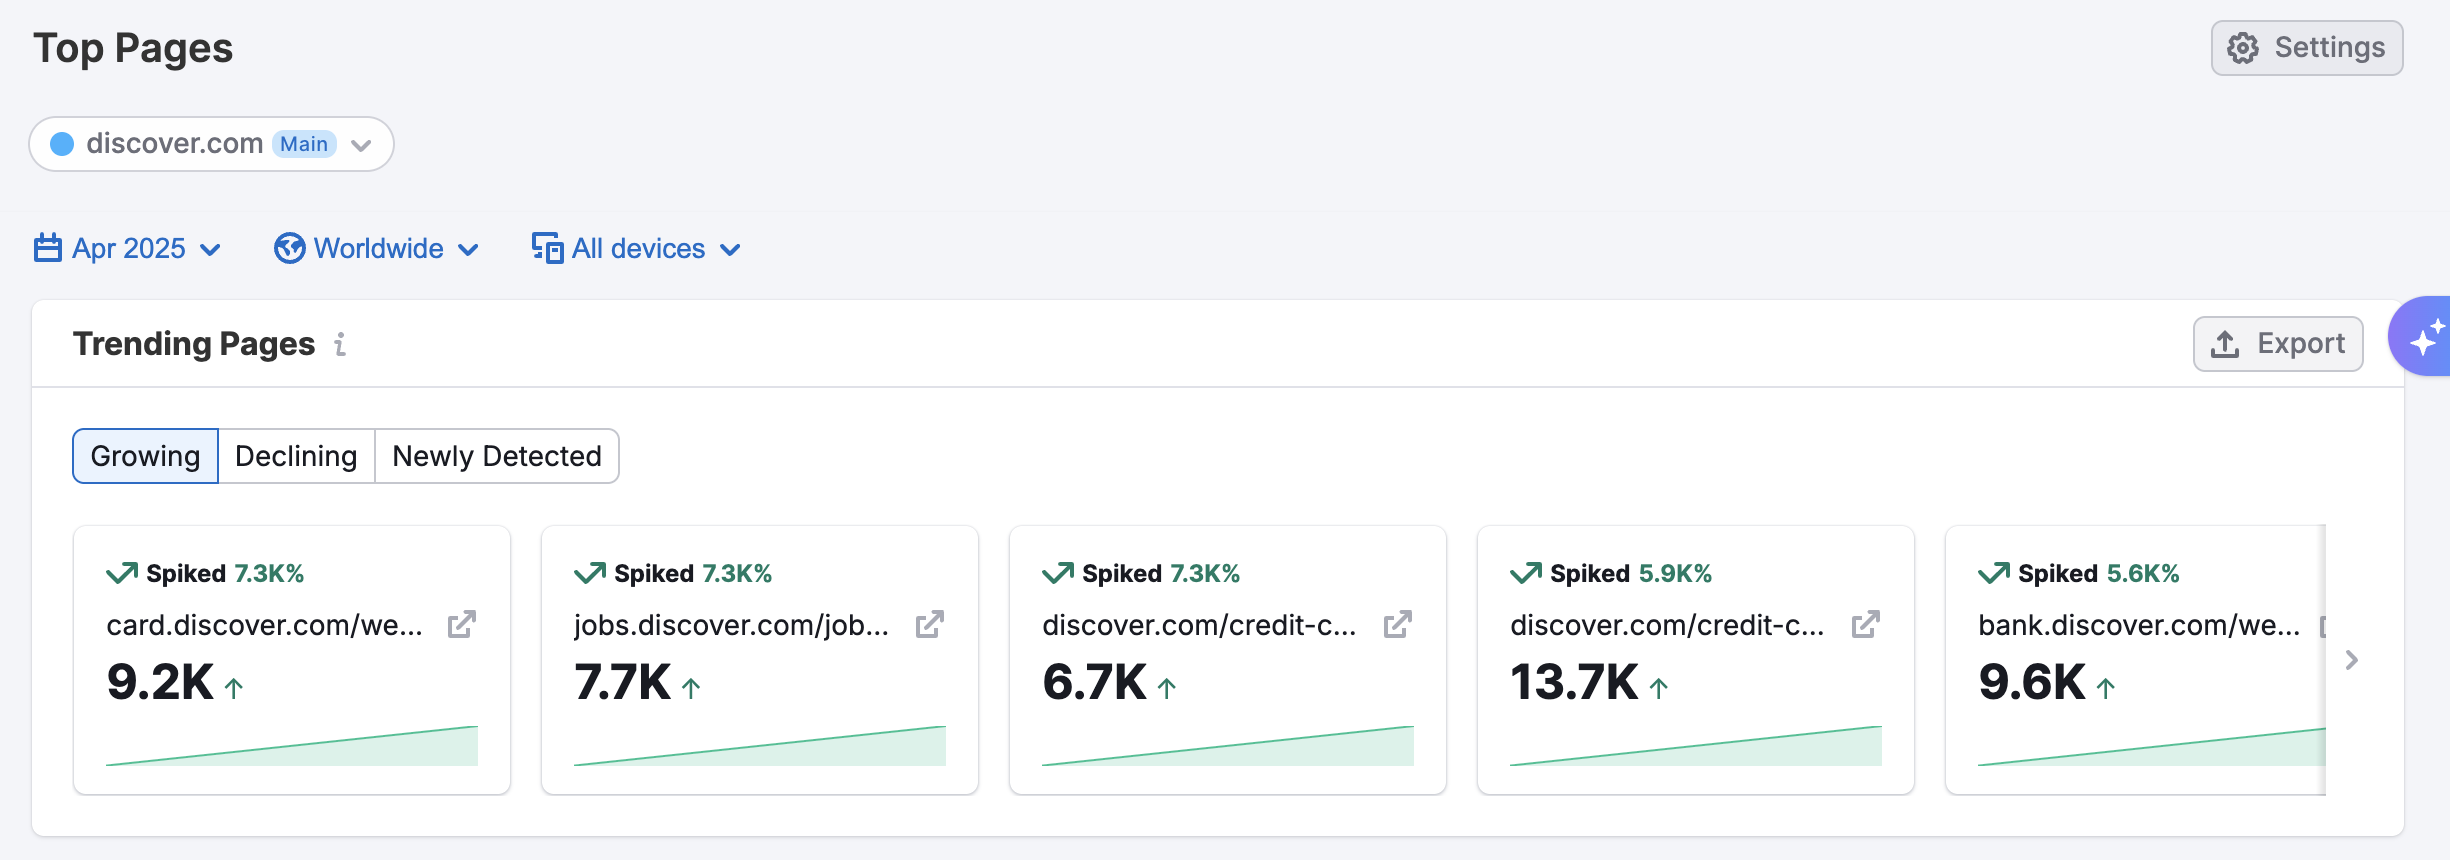Switch to the Declining filter
The height and width of the screenshot is (860, 2450).
[x=296, y=456]
